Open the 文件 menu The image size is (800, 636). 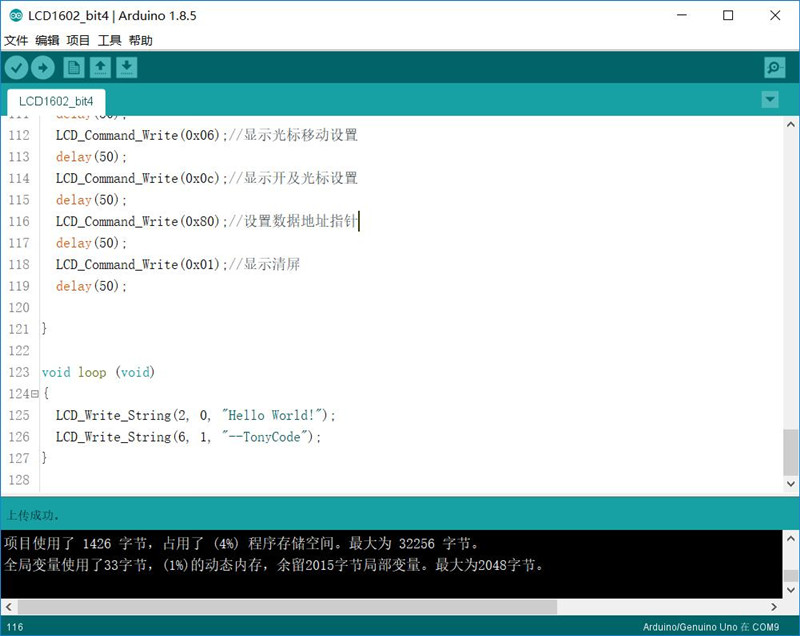16,40
